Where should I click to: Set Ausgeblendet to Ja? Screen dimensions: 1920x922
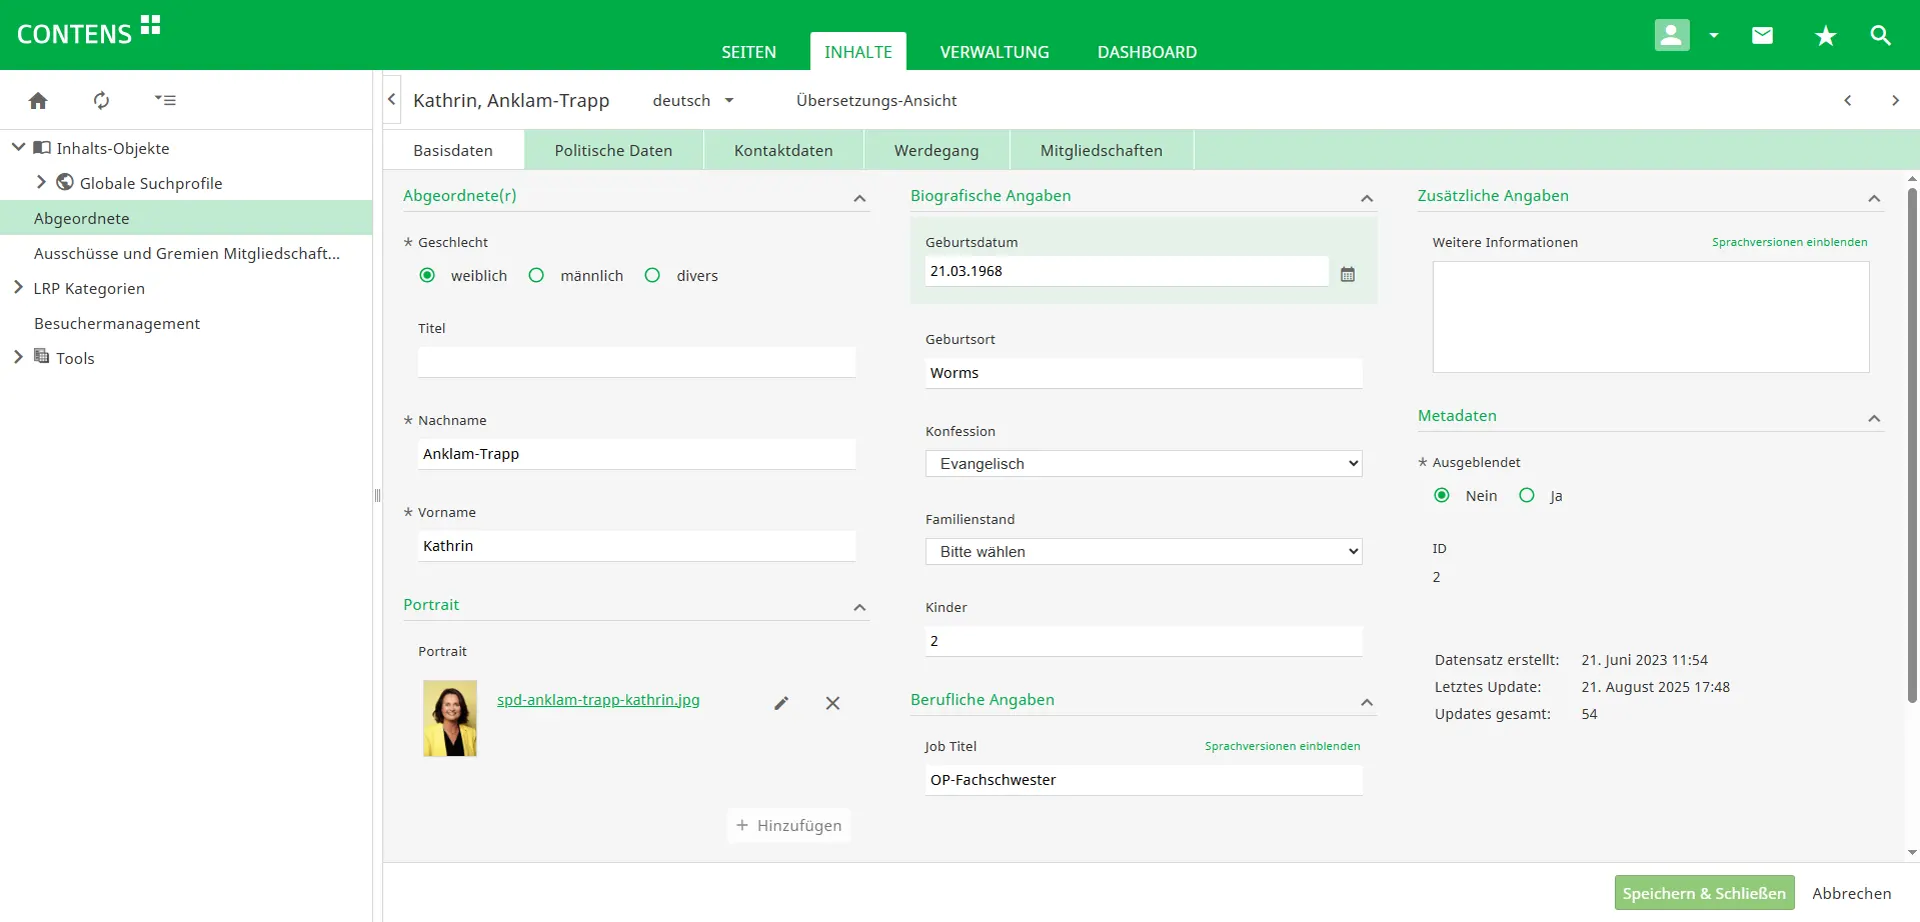(1527, 496)
